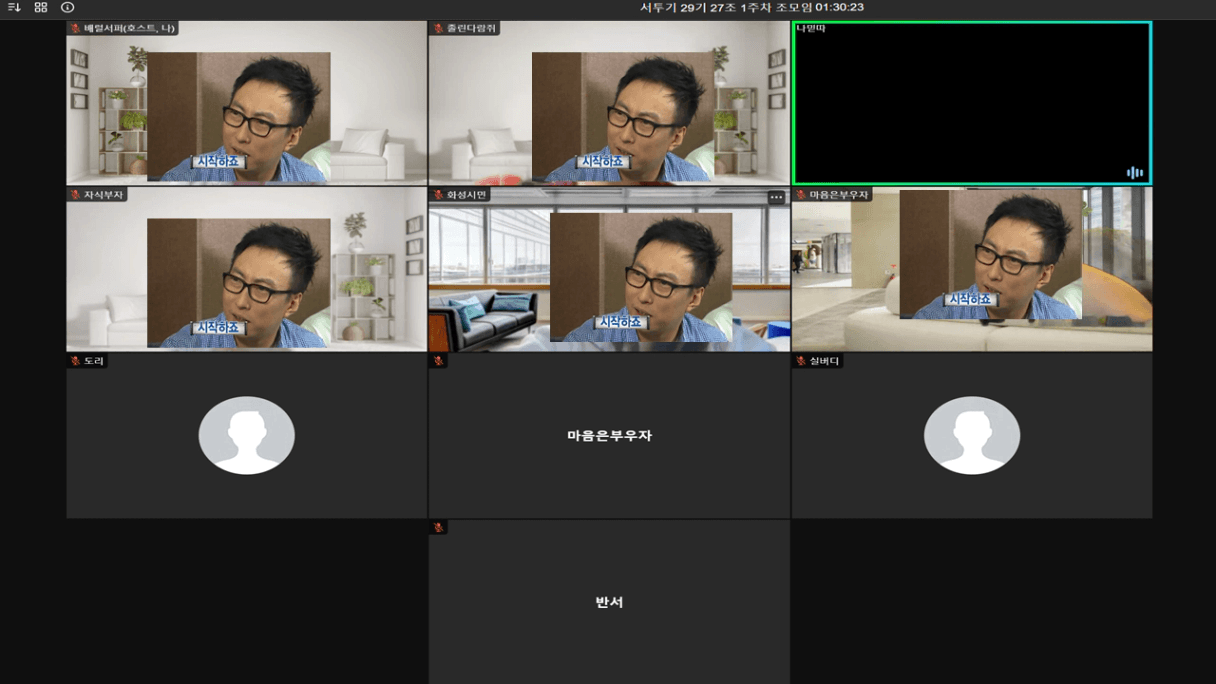The width and height of the screenshot is (1216, 684).
Task: Click 도리's default avatar picture
Action: [x=246, y=435]
